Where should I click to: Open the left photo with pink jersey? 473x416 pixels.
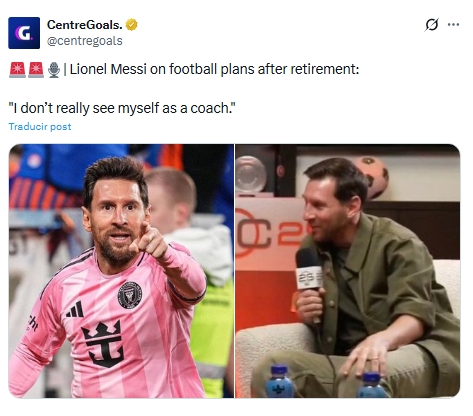tap(121, 271)
